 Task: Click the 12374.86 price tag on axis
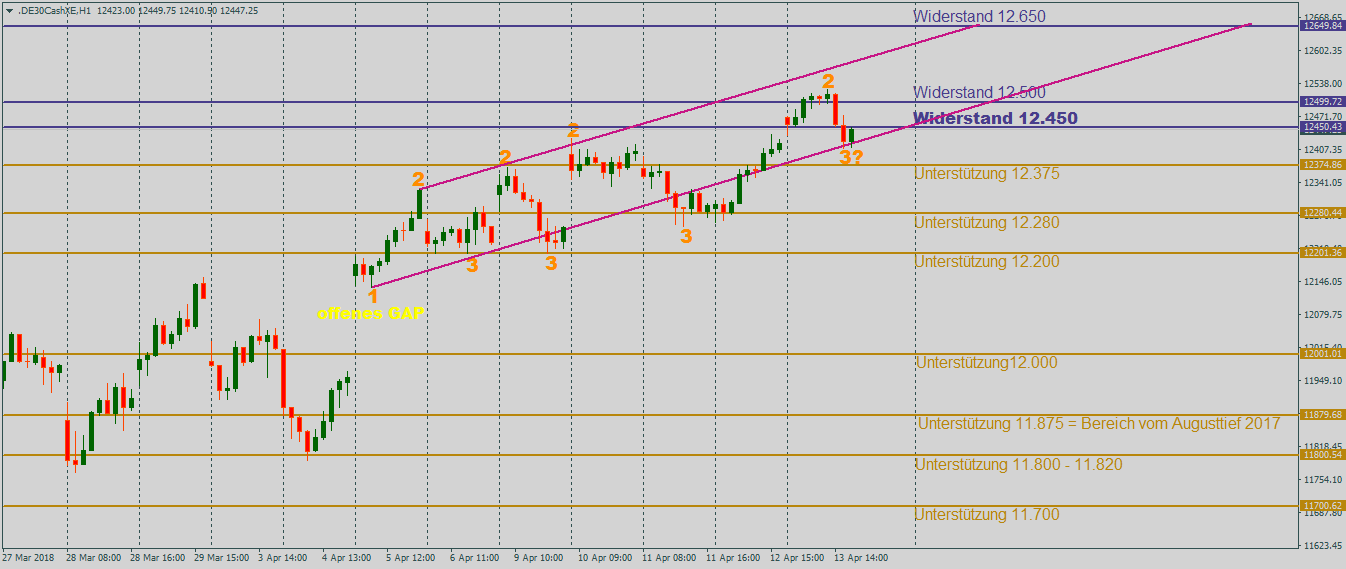tap(1322, 164)
